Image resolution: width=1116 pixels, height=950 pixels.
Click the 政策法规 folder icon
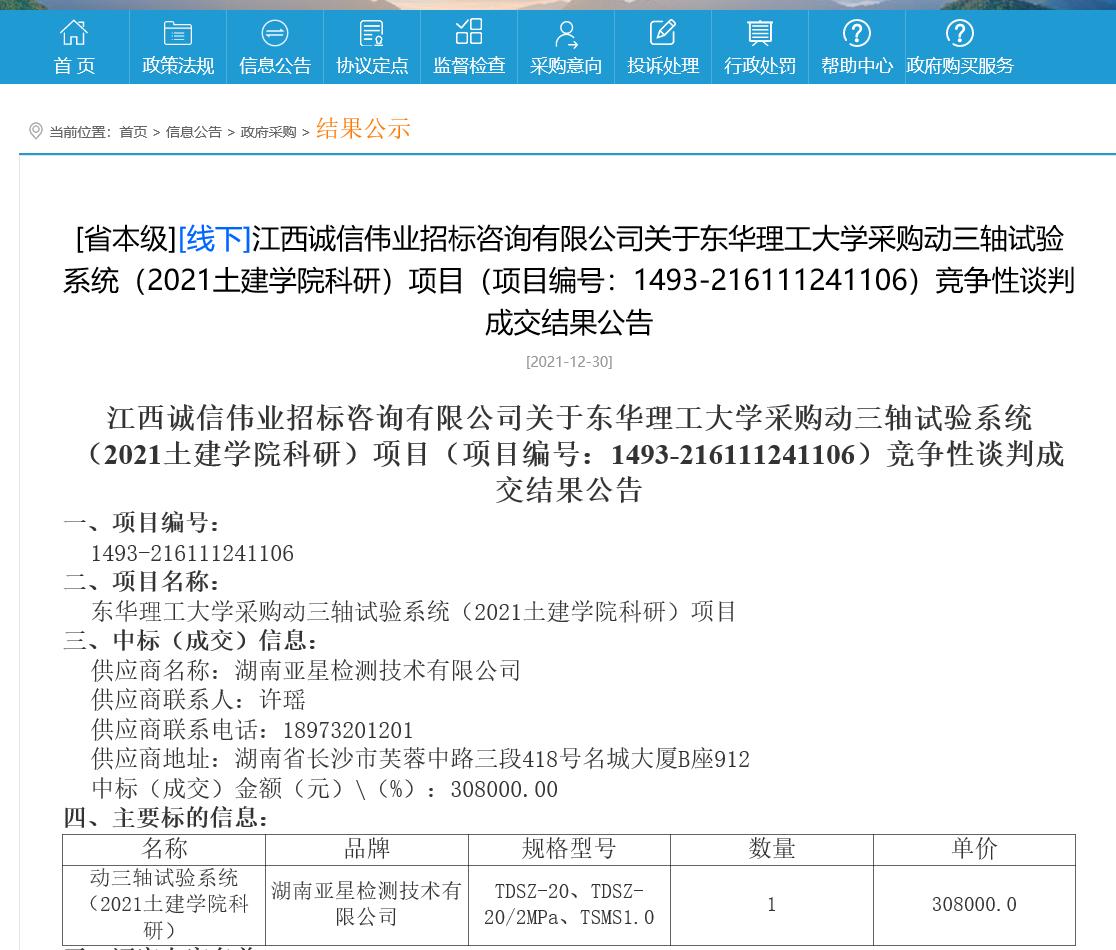pyautogui.click(x=178, y=33)
